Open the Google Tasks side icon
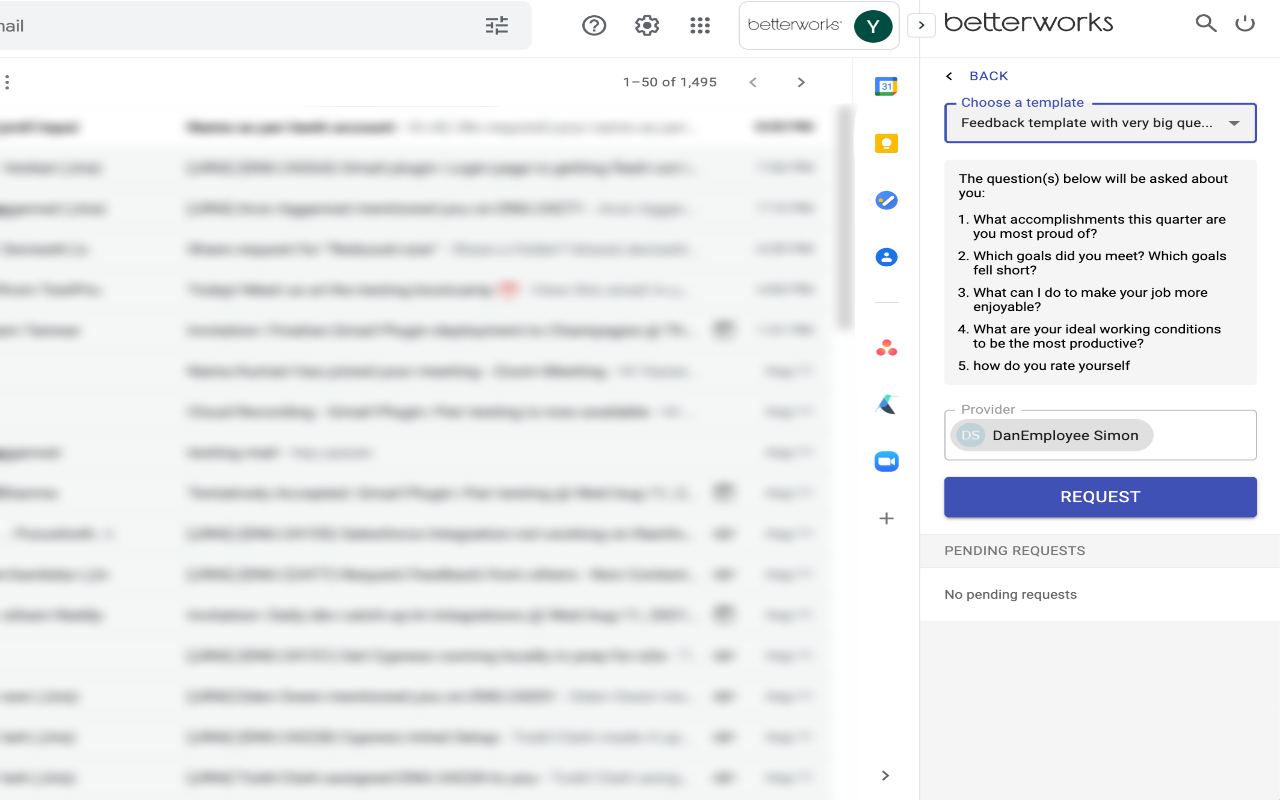This screenshot has height=800, width=1280. point(886,201)
